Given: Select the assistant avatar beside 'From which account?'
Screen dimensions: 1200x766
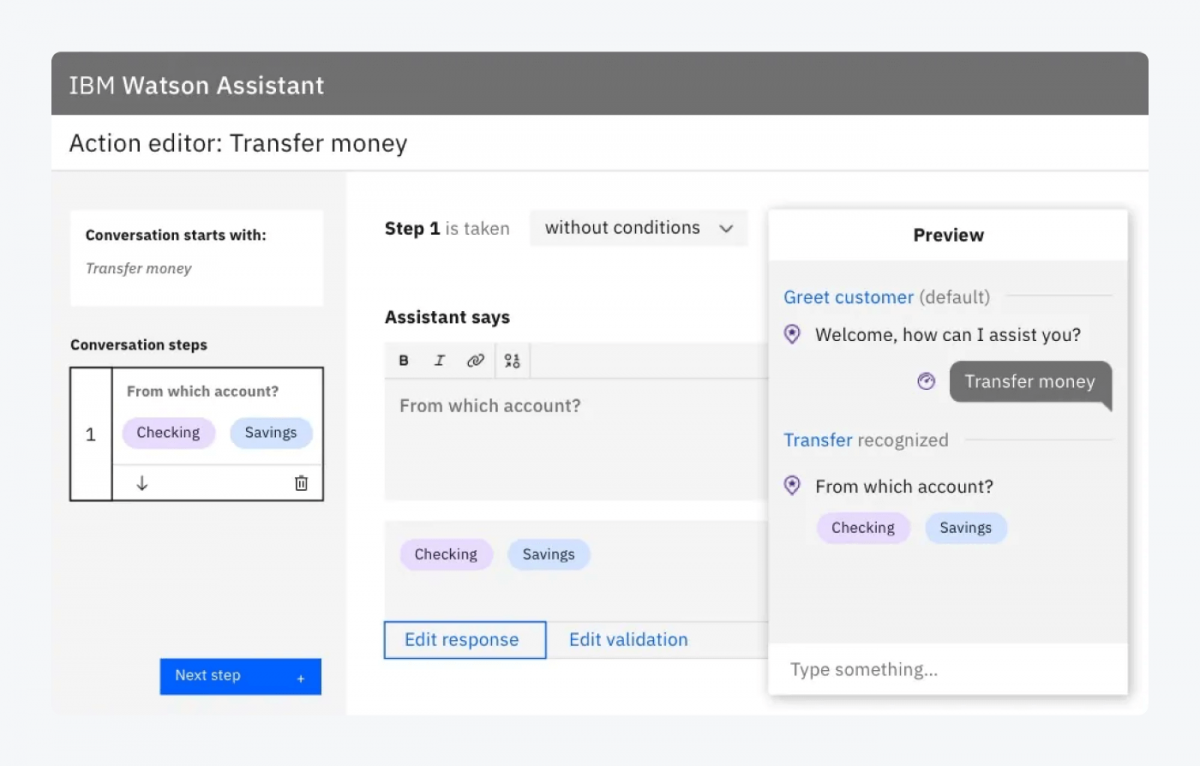Looking at the screenshot, I should pyautogui.click(x=792, y=486).
